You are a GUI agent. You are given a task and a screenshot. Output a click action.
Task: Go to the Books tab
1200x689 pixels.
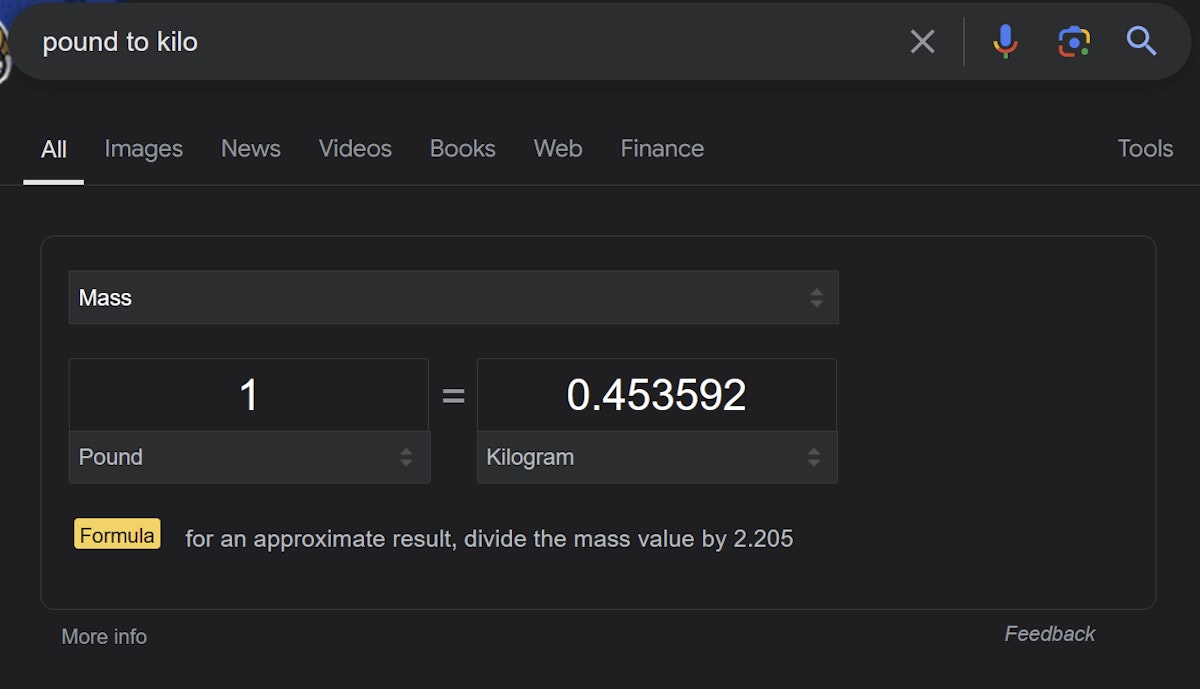click(x=462, y=149)
